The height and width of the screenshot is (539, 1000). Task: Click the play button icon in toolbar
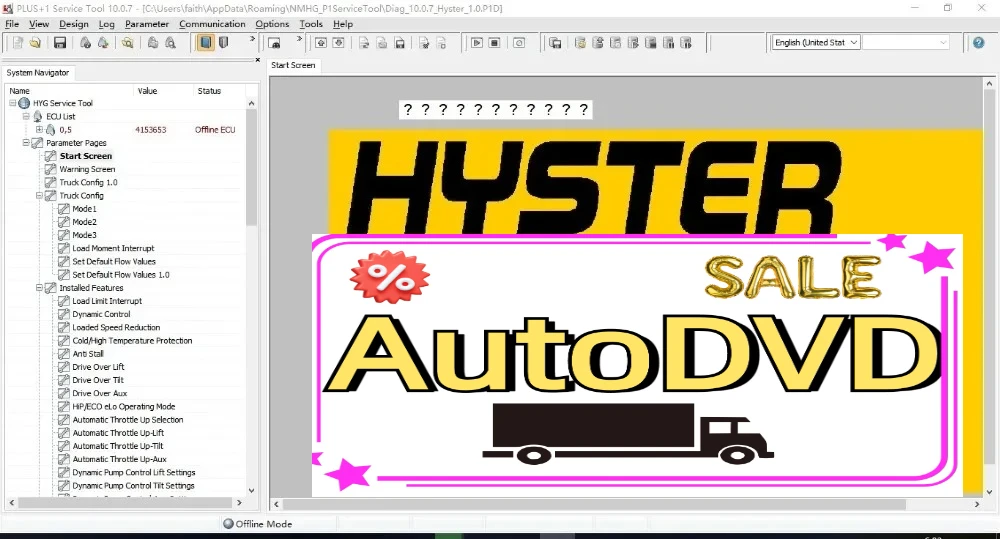click(x=477, y=43)
